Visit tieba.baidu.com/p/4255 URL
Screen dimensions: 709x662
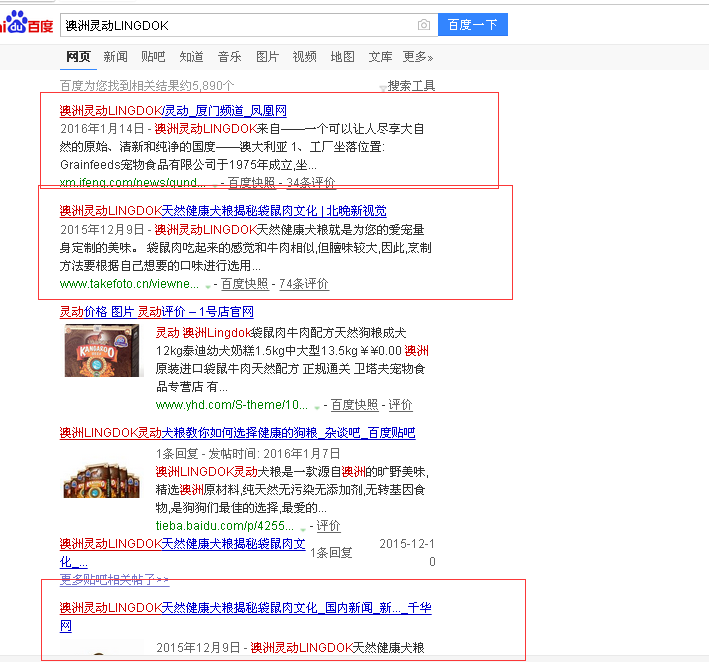pyautogui.click(x=225, y=525)
